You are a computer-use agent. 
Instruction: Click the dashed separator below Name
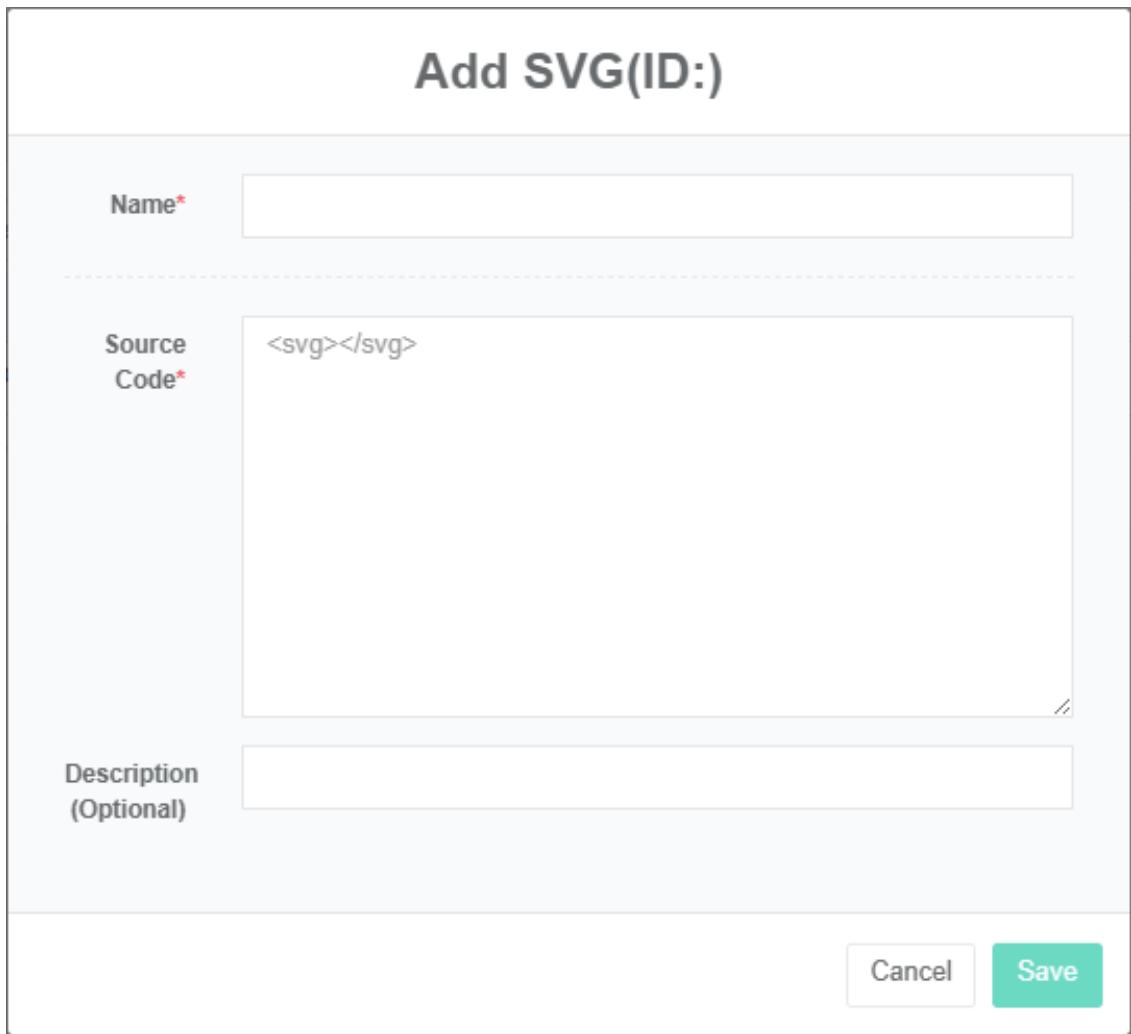click(x=568, y=277)
